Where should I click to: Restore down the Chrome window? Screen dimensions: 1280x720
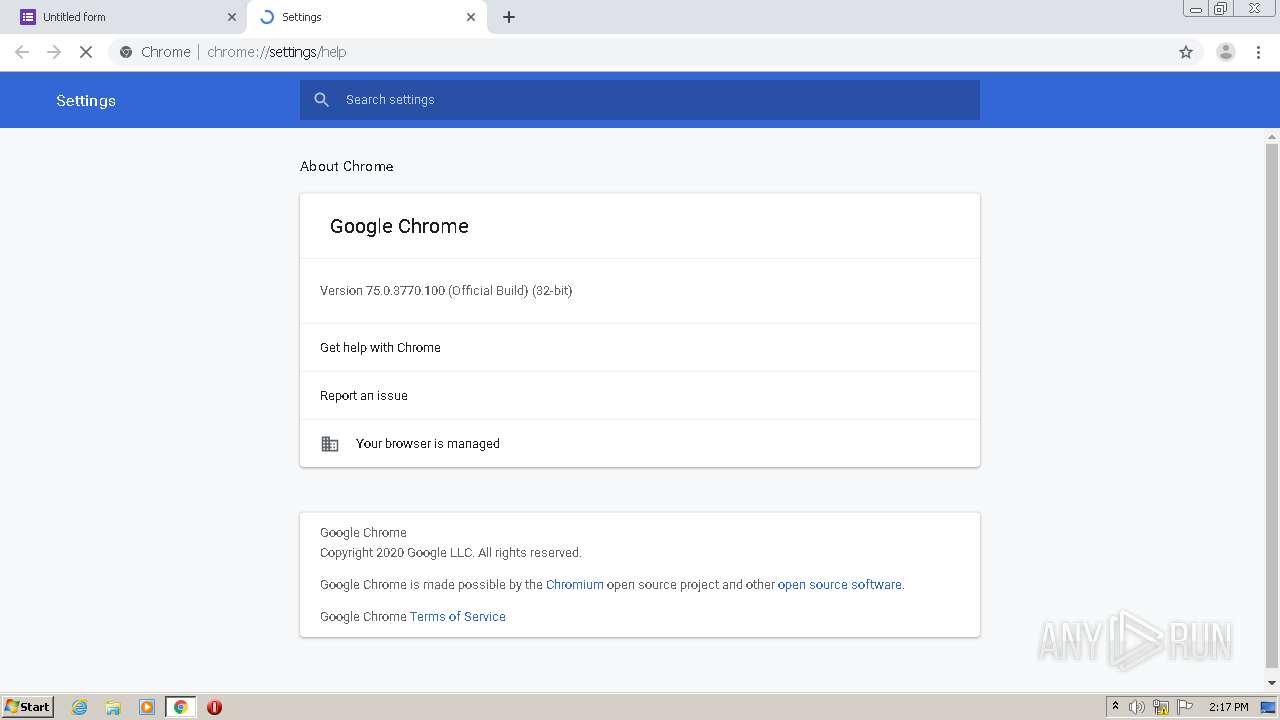click(x=1221, y=9)
